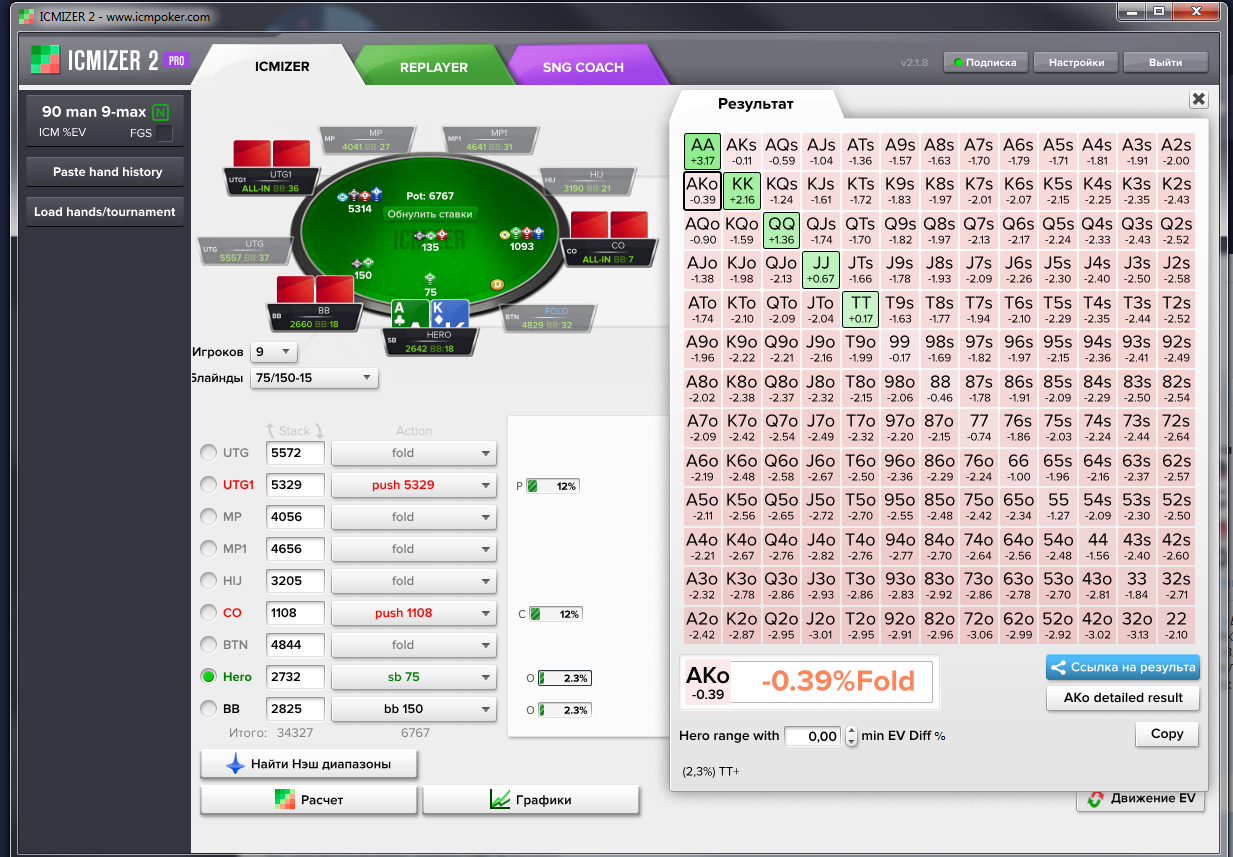1233x857 pixels.
Task: Copy the hero range with Copy button
Action: click(x=1167, y=734)
